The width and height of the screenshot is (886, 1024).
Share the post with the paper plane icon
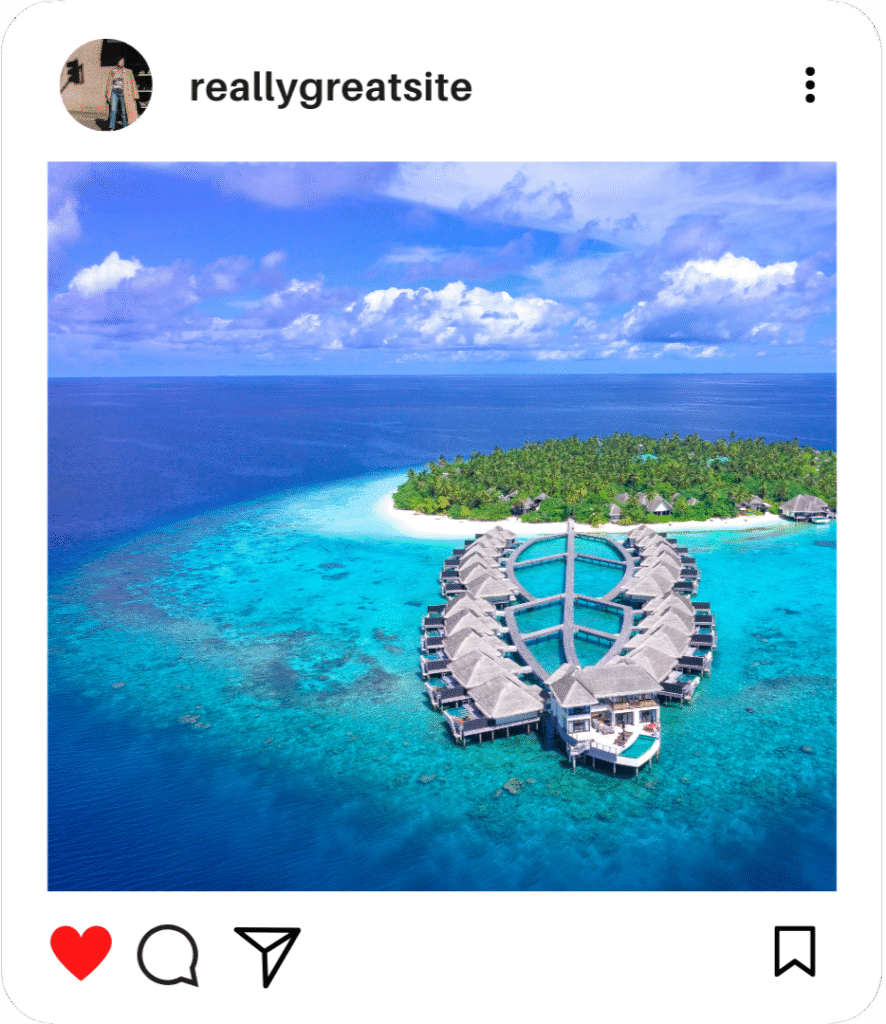pos(267,955)
